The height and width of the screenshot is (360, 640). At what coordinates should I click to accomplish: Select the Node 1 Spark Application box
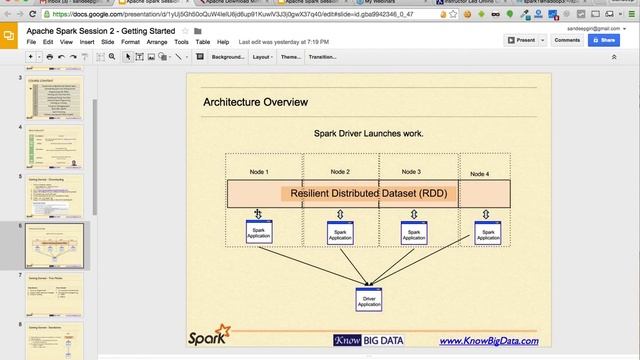(259, 232)
